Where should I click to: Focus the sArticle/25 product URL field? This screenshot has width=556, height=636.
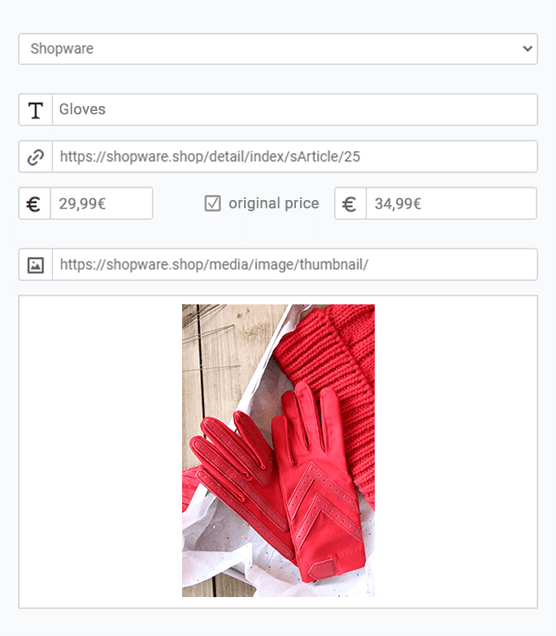click(295, 157)
